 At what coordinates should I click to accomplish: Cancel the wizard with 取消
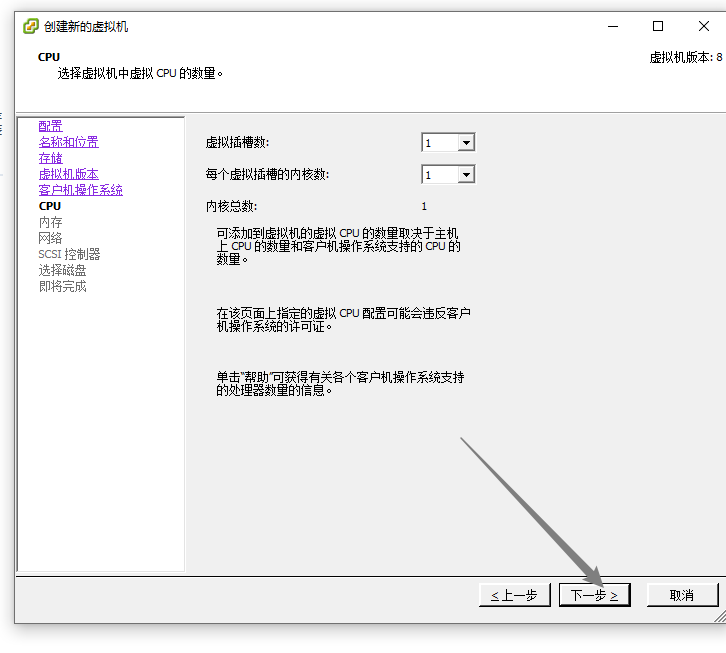(x=682, y=595)
